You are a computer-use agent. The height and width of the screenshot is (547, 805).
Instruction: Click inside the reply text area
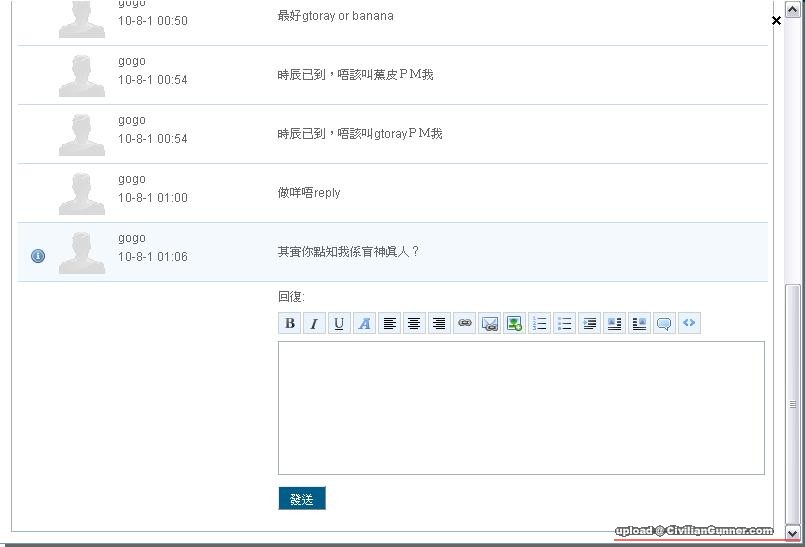click(521, 407)
